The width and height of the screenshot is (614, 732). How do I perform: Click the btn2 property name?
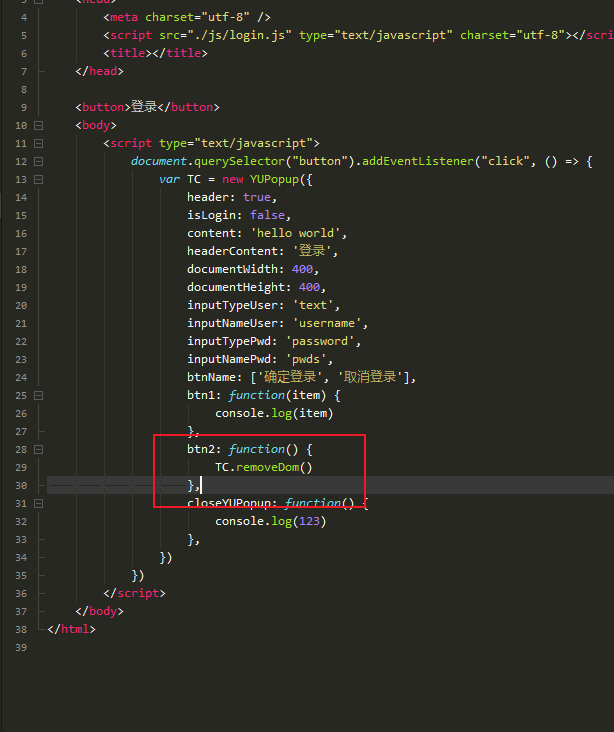coord(201,449)
